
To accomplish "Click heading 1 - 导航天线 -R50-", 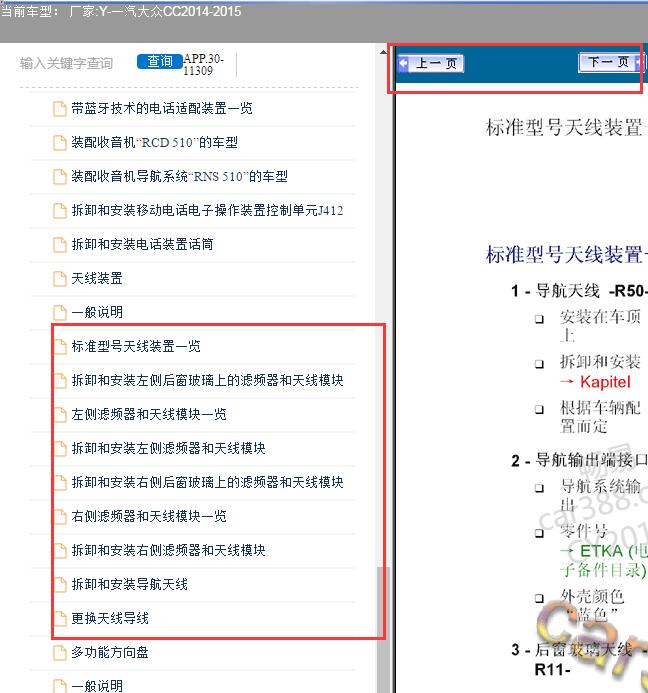I will click(x=579, y=291).
